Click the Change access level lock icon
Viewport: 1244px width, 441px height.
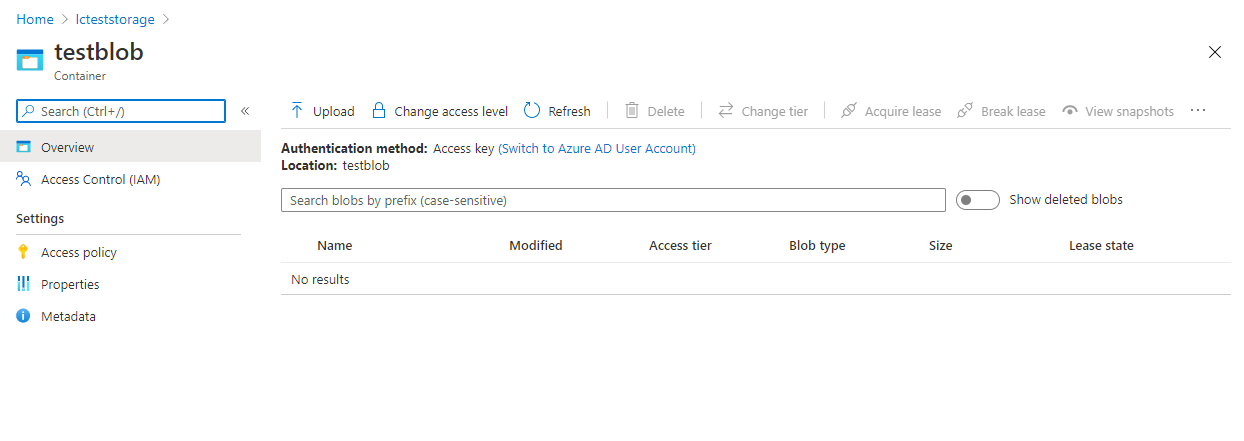[x=379, y=111]
